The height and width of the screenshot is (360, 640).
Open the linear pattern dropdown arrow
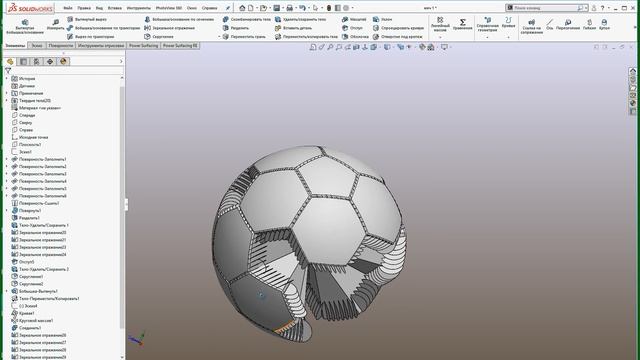tap(440, 37)
